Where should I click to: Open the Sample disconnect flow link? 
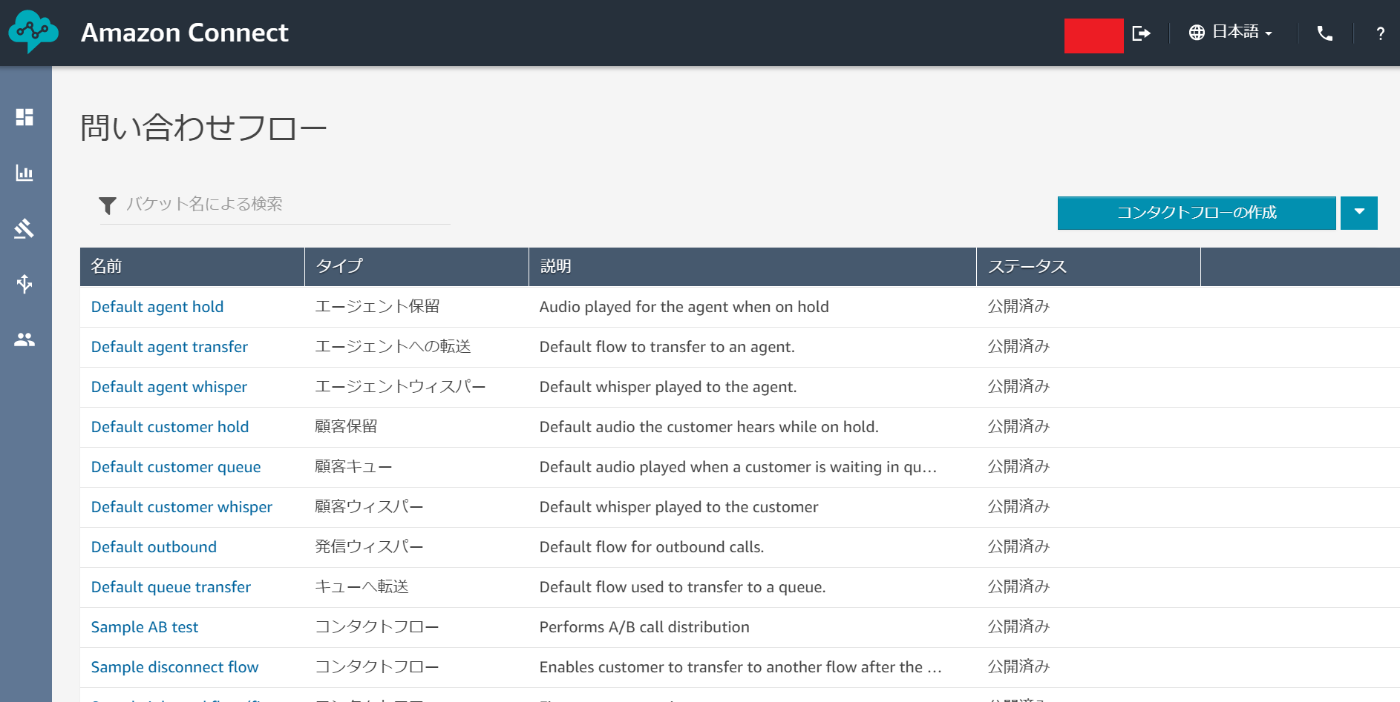click(x=175, y=667)
